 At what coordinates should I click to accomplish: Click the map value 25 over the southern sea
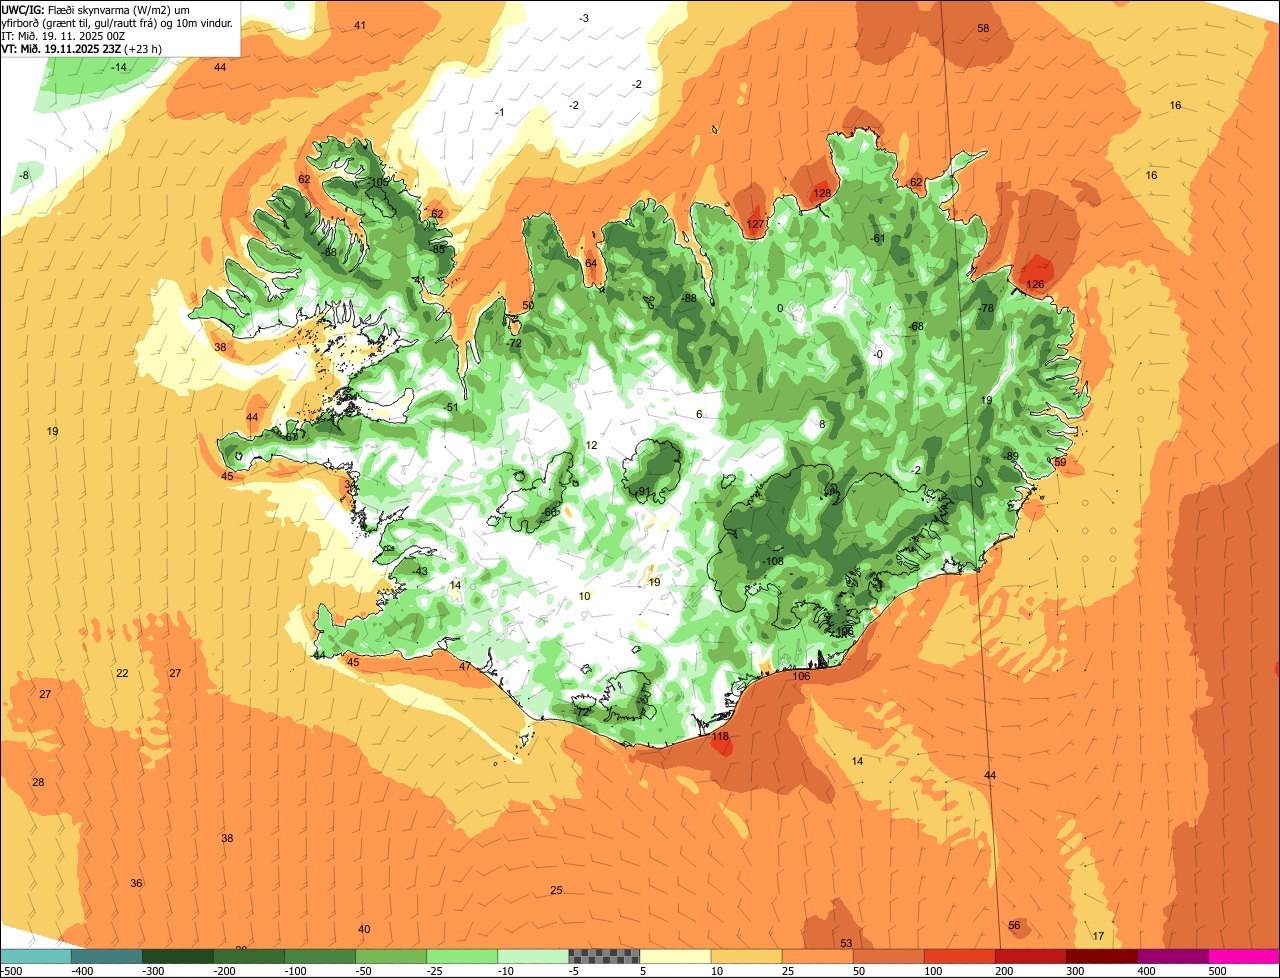click(556, 890)
